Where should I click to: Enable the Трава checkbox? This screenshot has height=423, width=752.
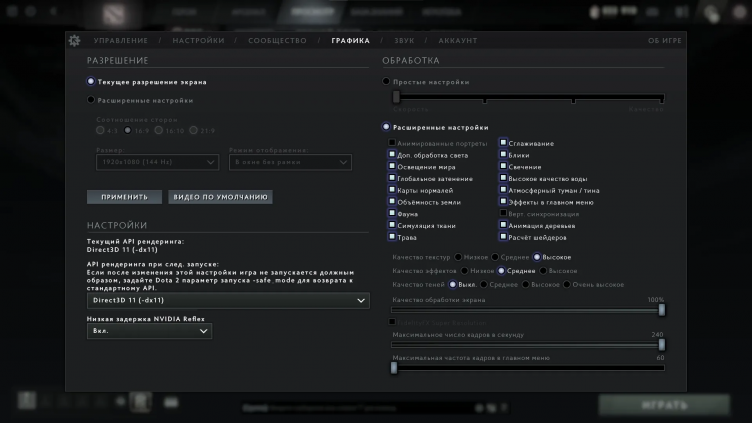[392, 237]
